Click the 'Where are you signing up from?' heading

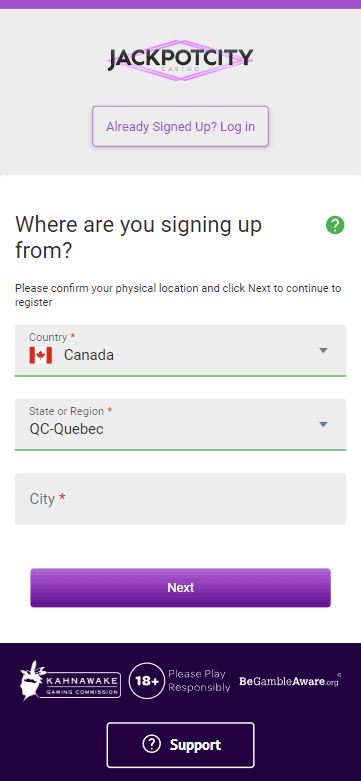[x=138, y=238]
